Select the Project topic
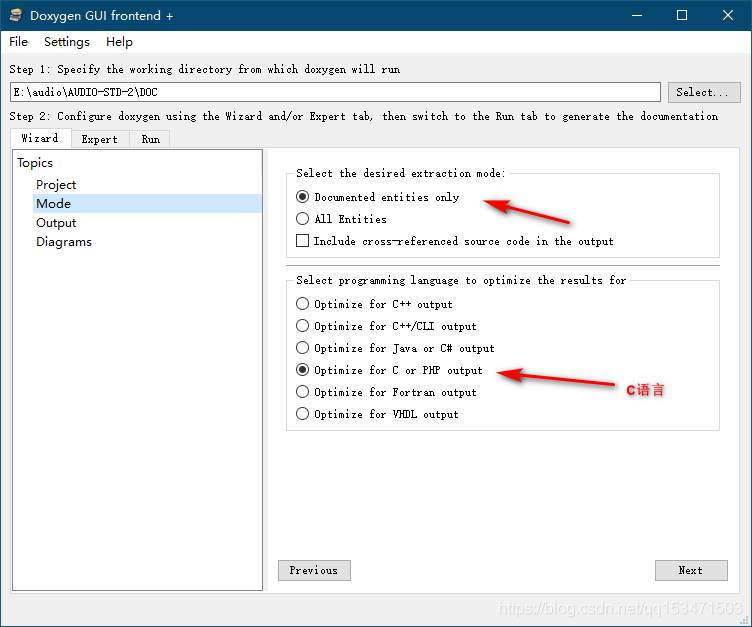 point(56,185)
